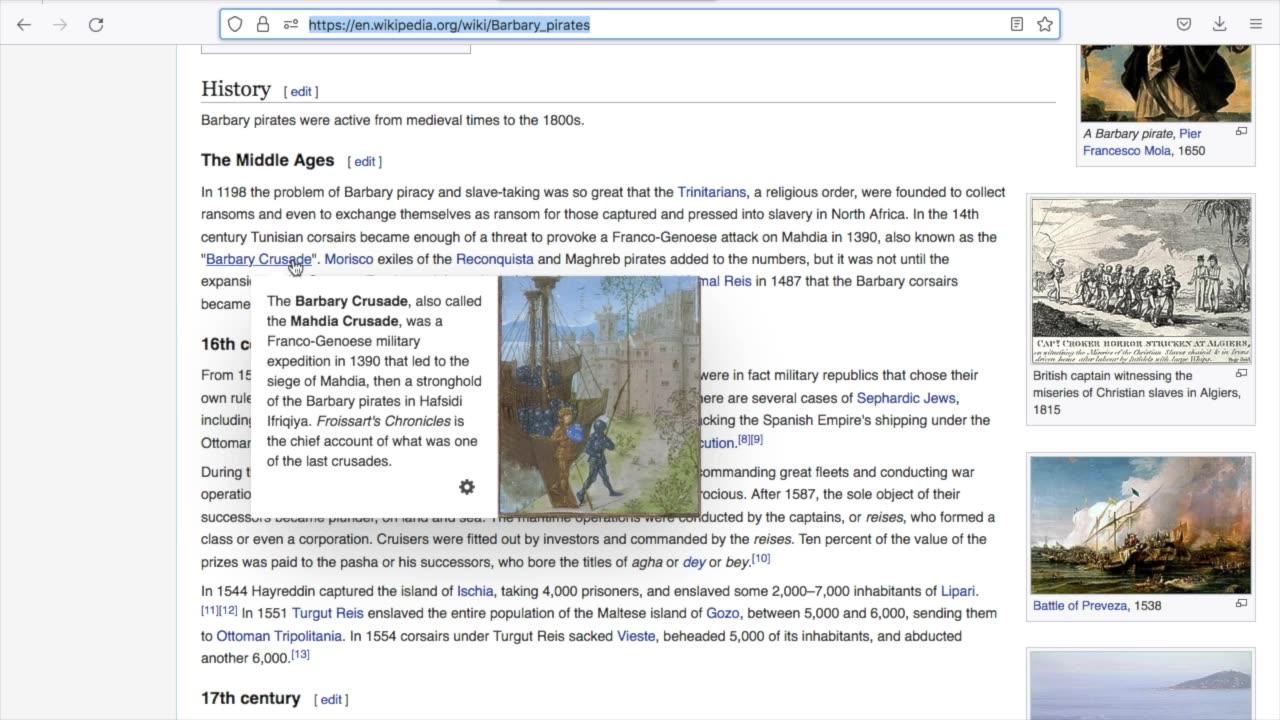1280x720 pixels.
Task: Open Barbary Crusade preview painting
Action: click(x=599, y=396)
